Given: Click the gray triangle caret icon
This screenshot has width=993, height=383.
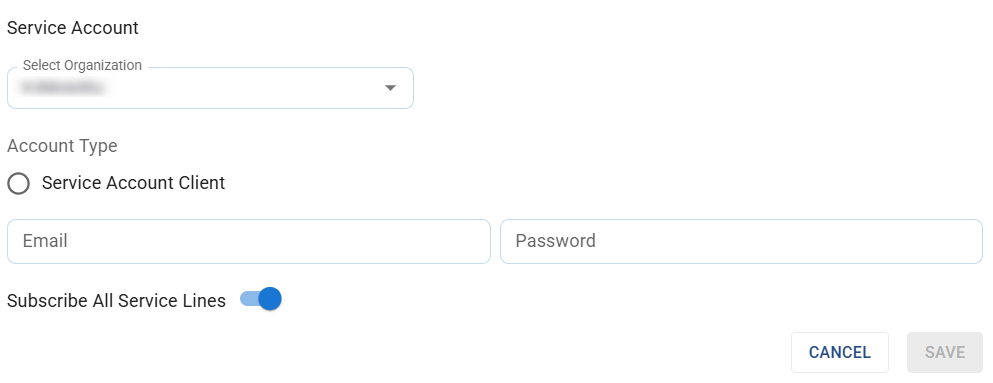Looking at the screenshot, I should 390,88.
